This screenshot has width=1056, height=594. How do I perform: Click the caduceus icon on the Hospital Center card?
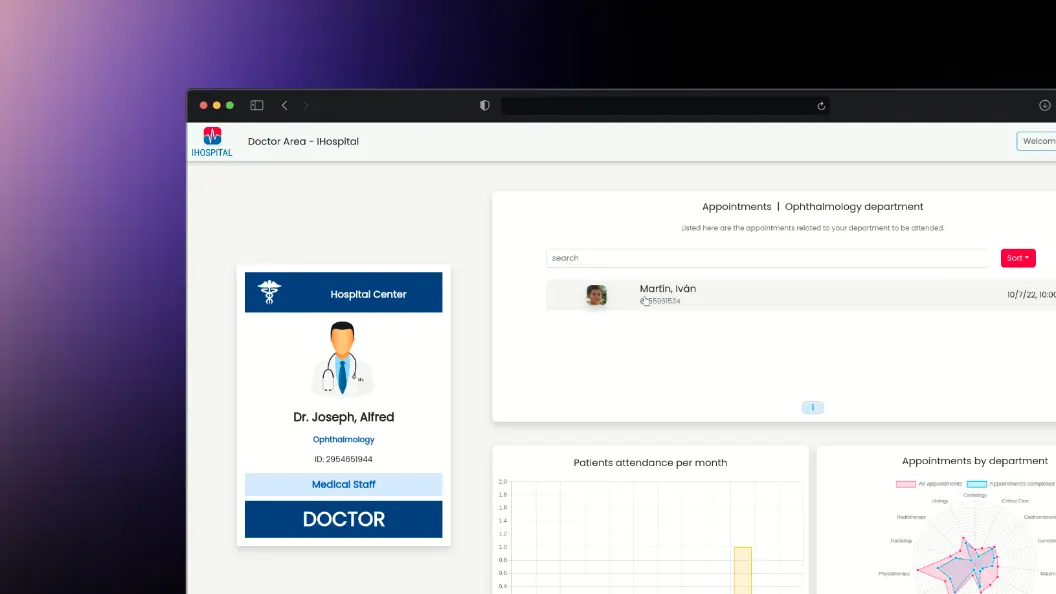tap(268, 291)
